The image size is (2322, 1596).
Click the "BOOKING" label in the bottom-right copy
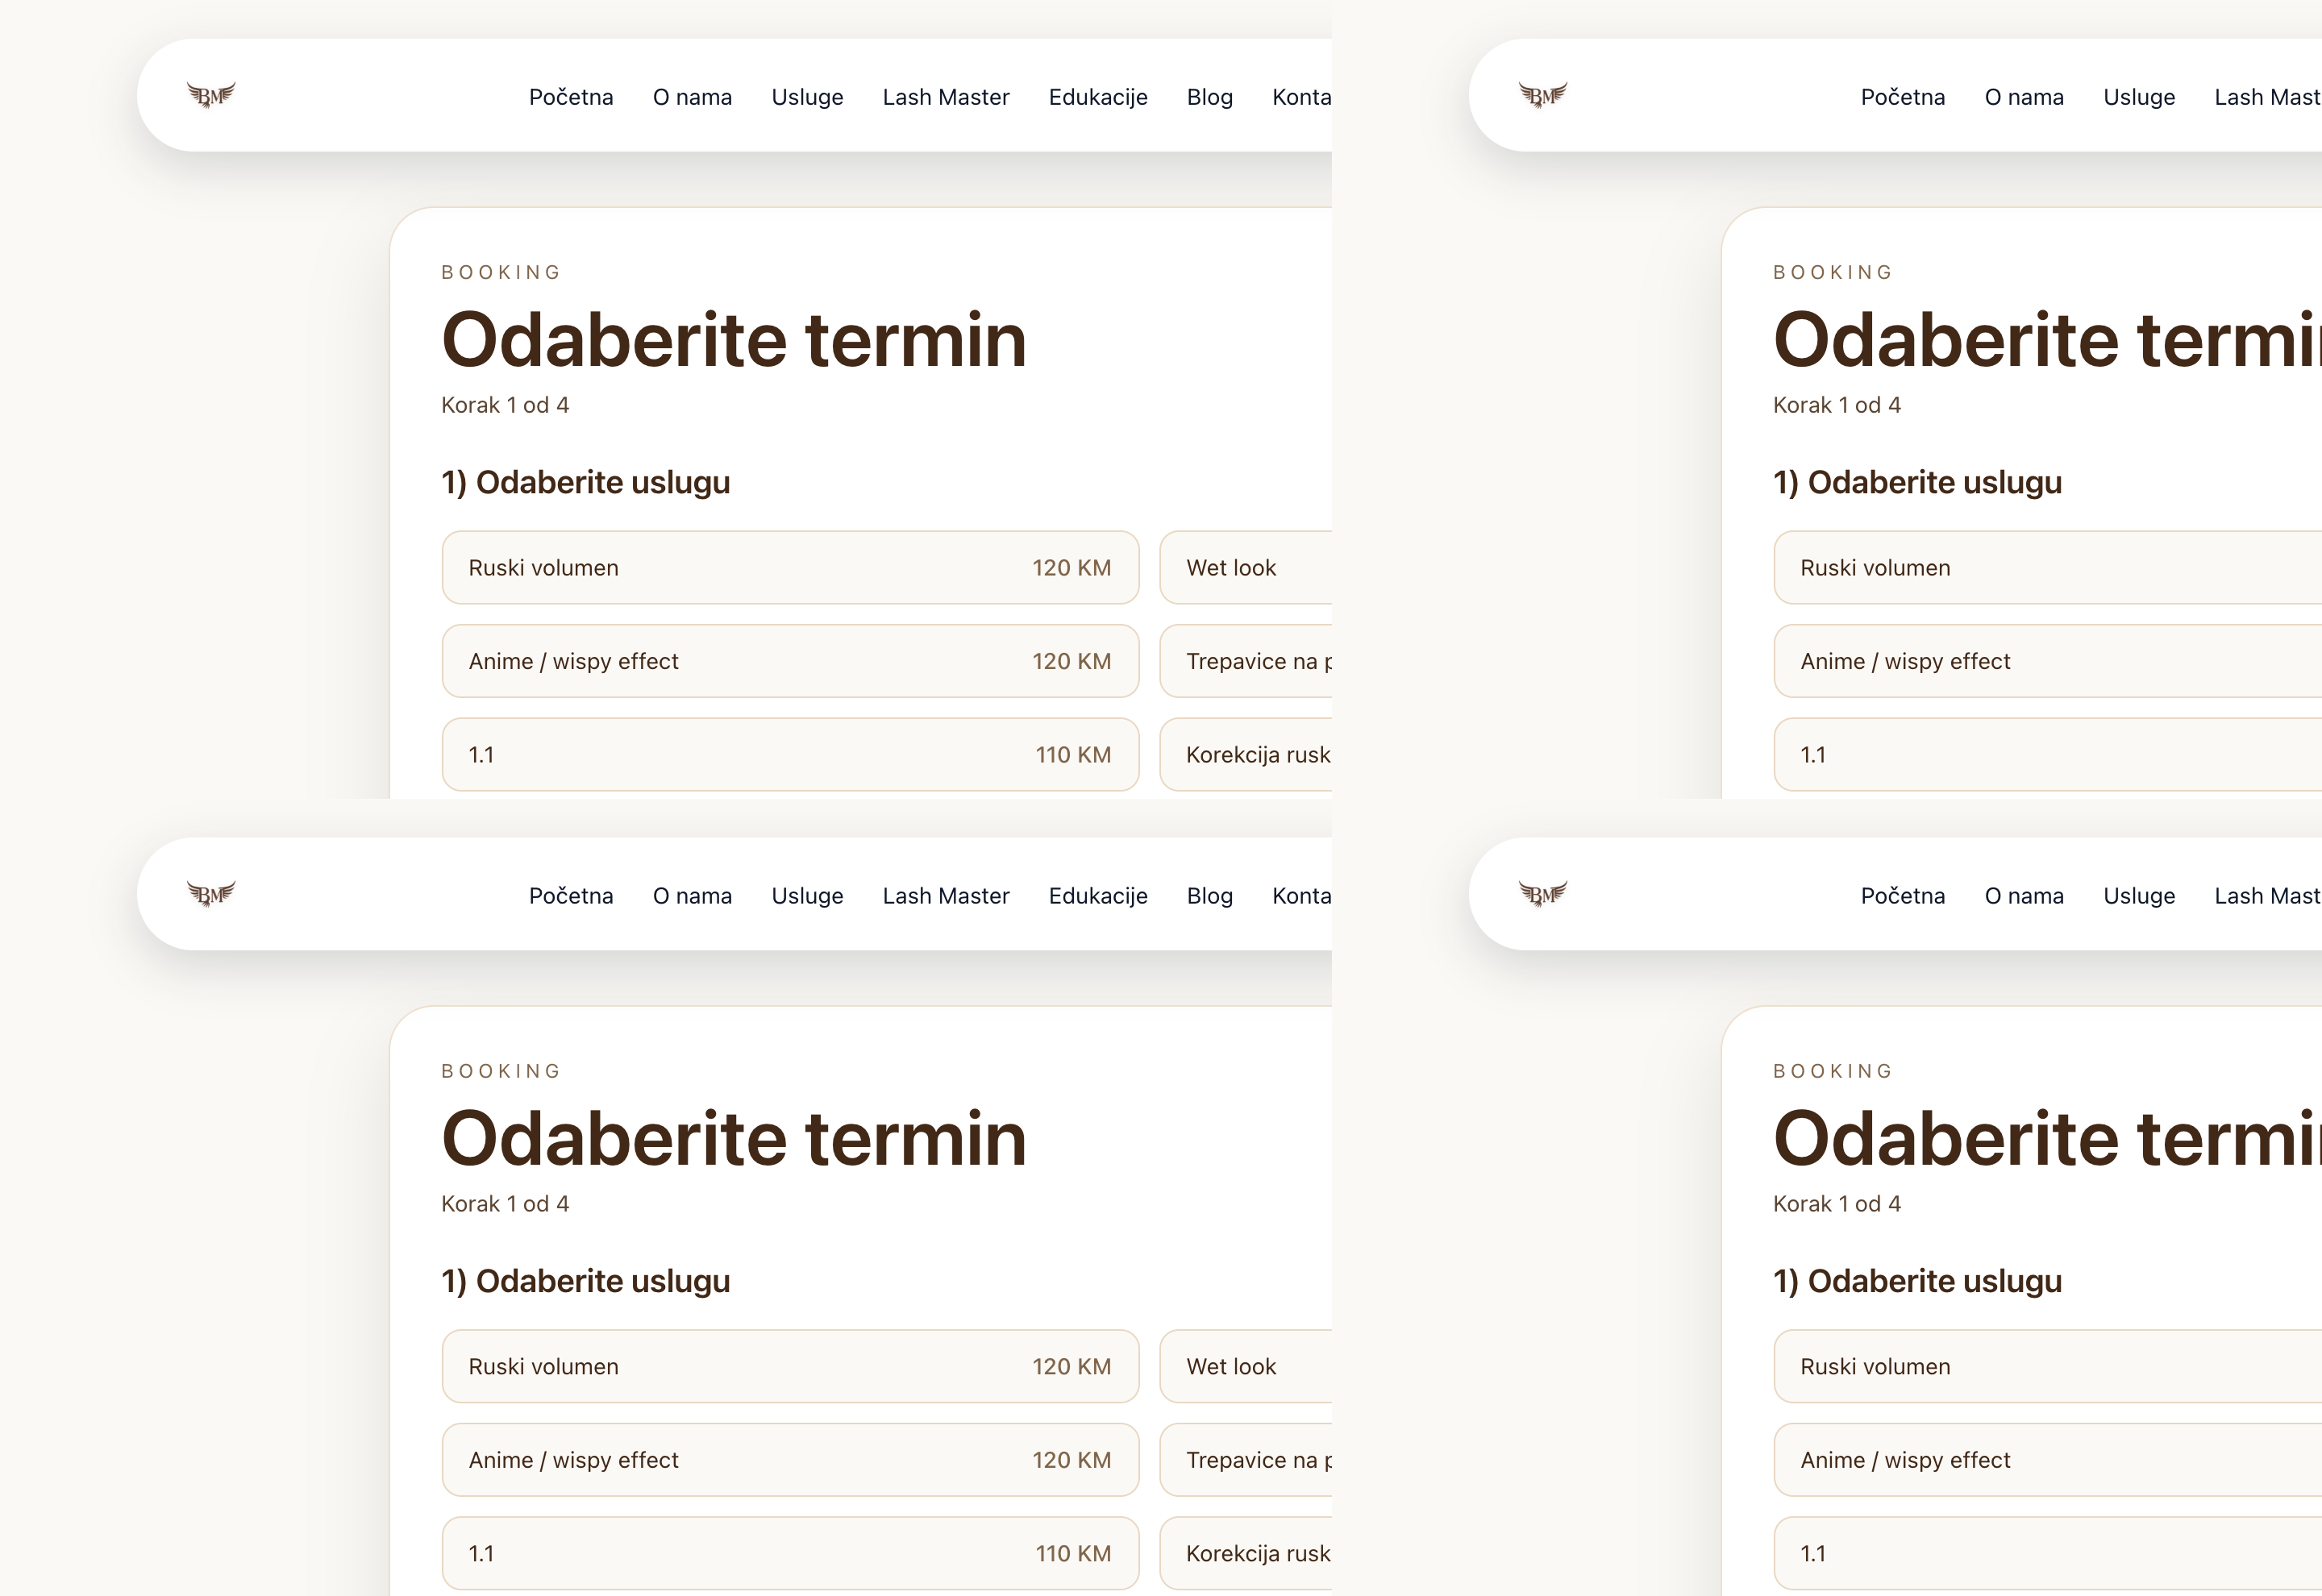click(x=1833, y=1071)
